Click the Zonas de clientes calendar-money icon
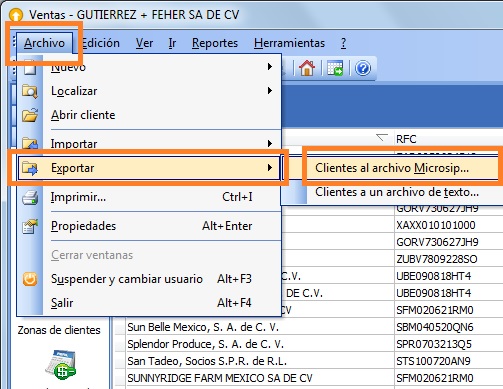 pos(61,365)
